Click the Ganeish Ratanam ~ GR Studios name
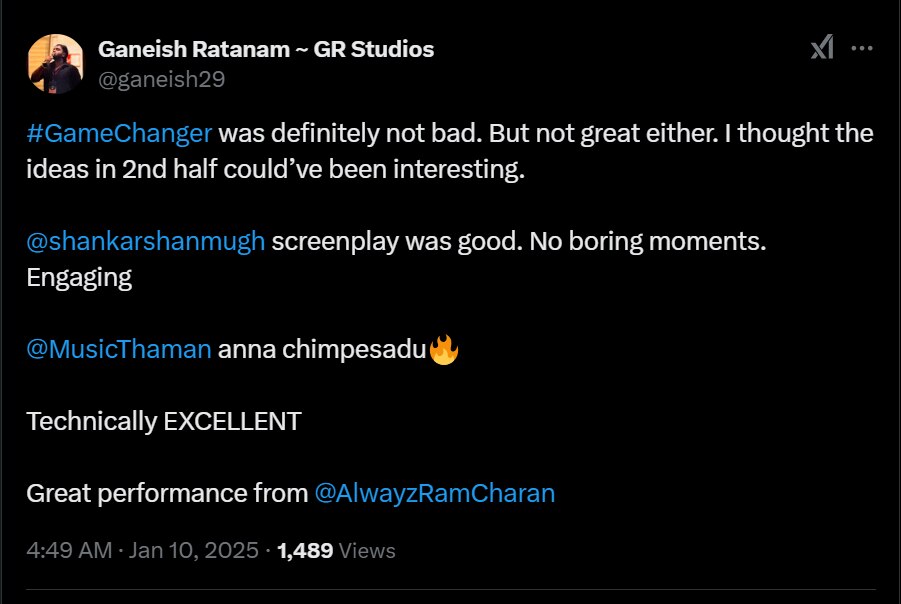This screenshot has width=901, height=604. coord(266,49)
